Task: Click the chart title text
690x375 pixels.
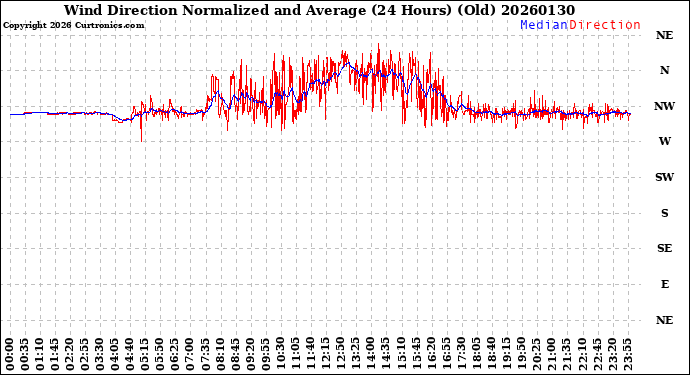Action: [x=319, y=10]
